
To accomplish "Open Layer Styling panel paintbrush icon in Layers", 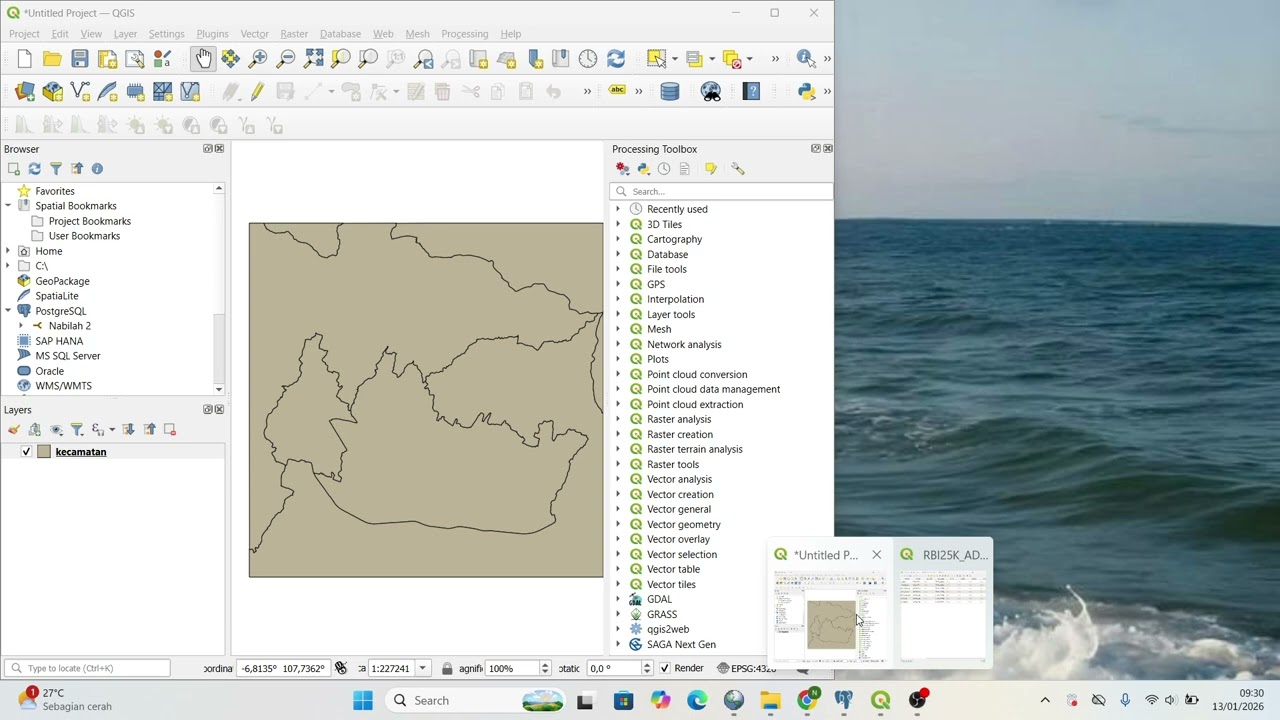I will 14,430.
